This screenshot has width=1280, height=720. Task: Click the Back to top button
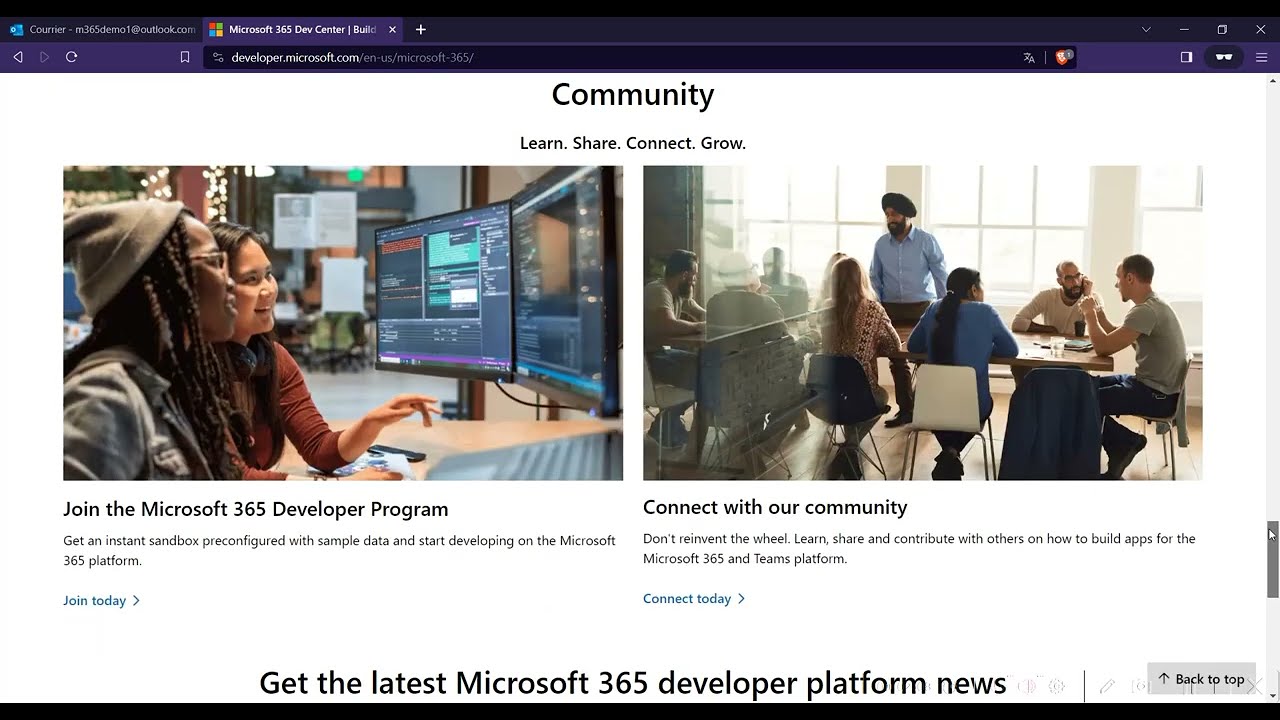[1200, 679]
